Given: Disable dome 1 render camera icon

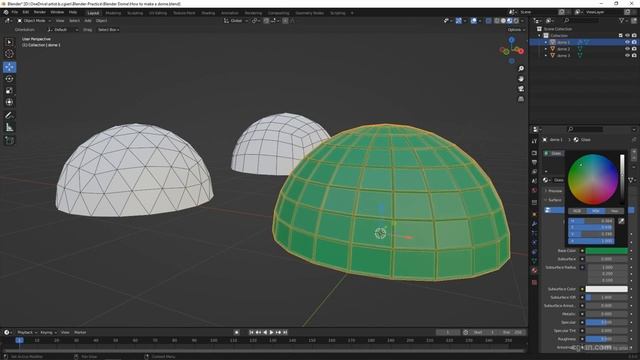Looking at the screenshot, I should click(x=634, y=42).
